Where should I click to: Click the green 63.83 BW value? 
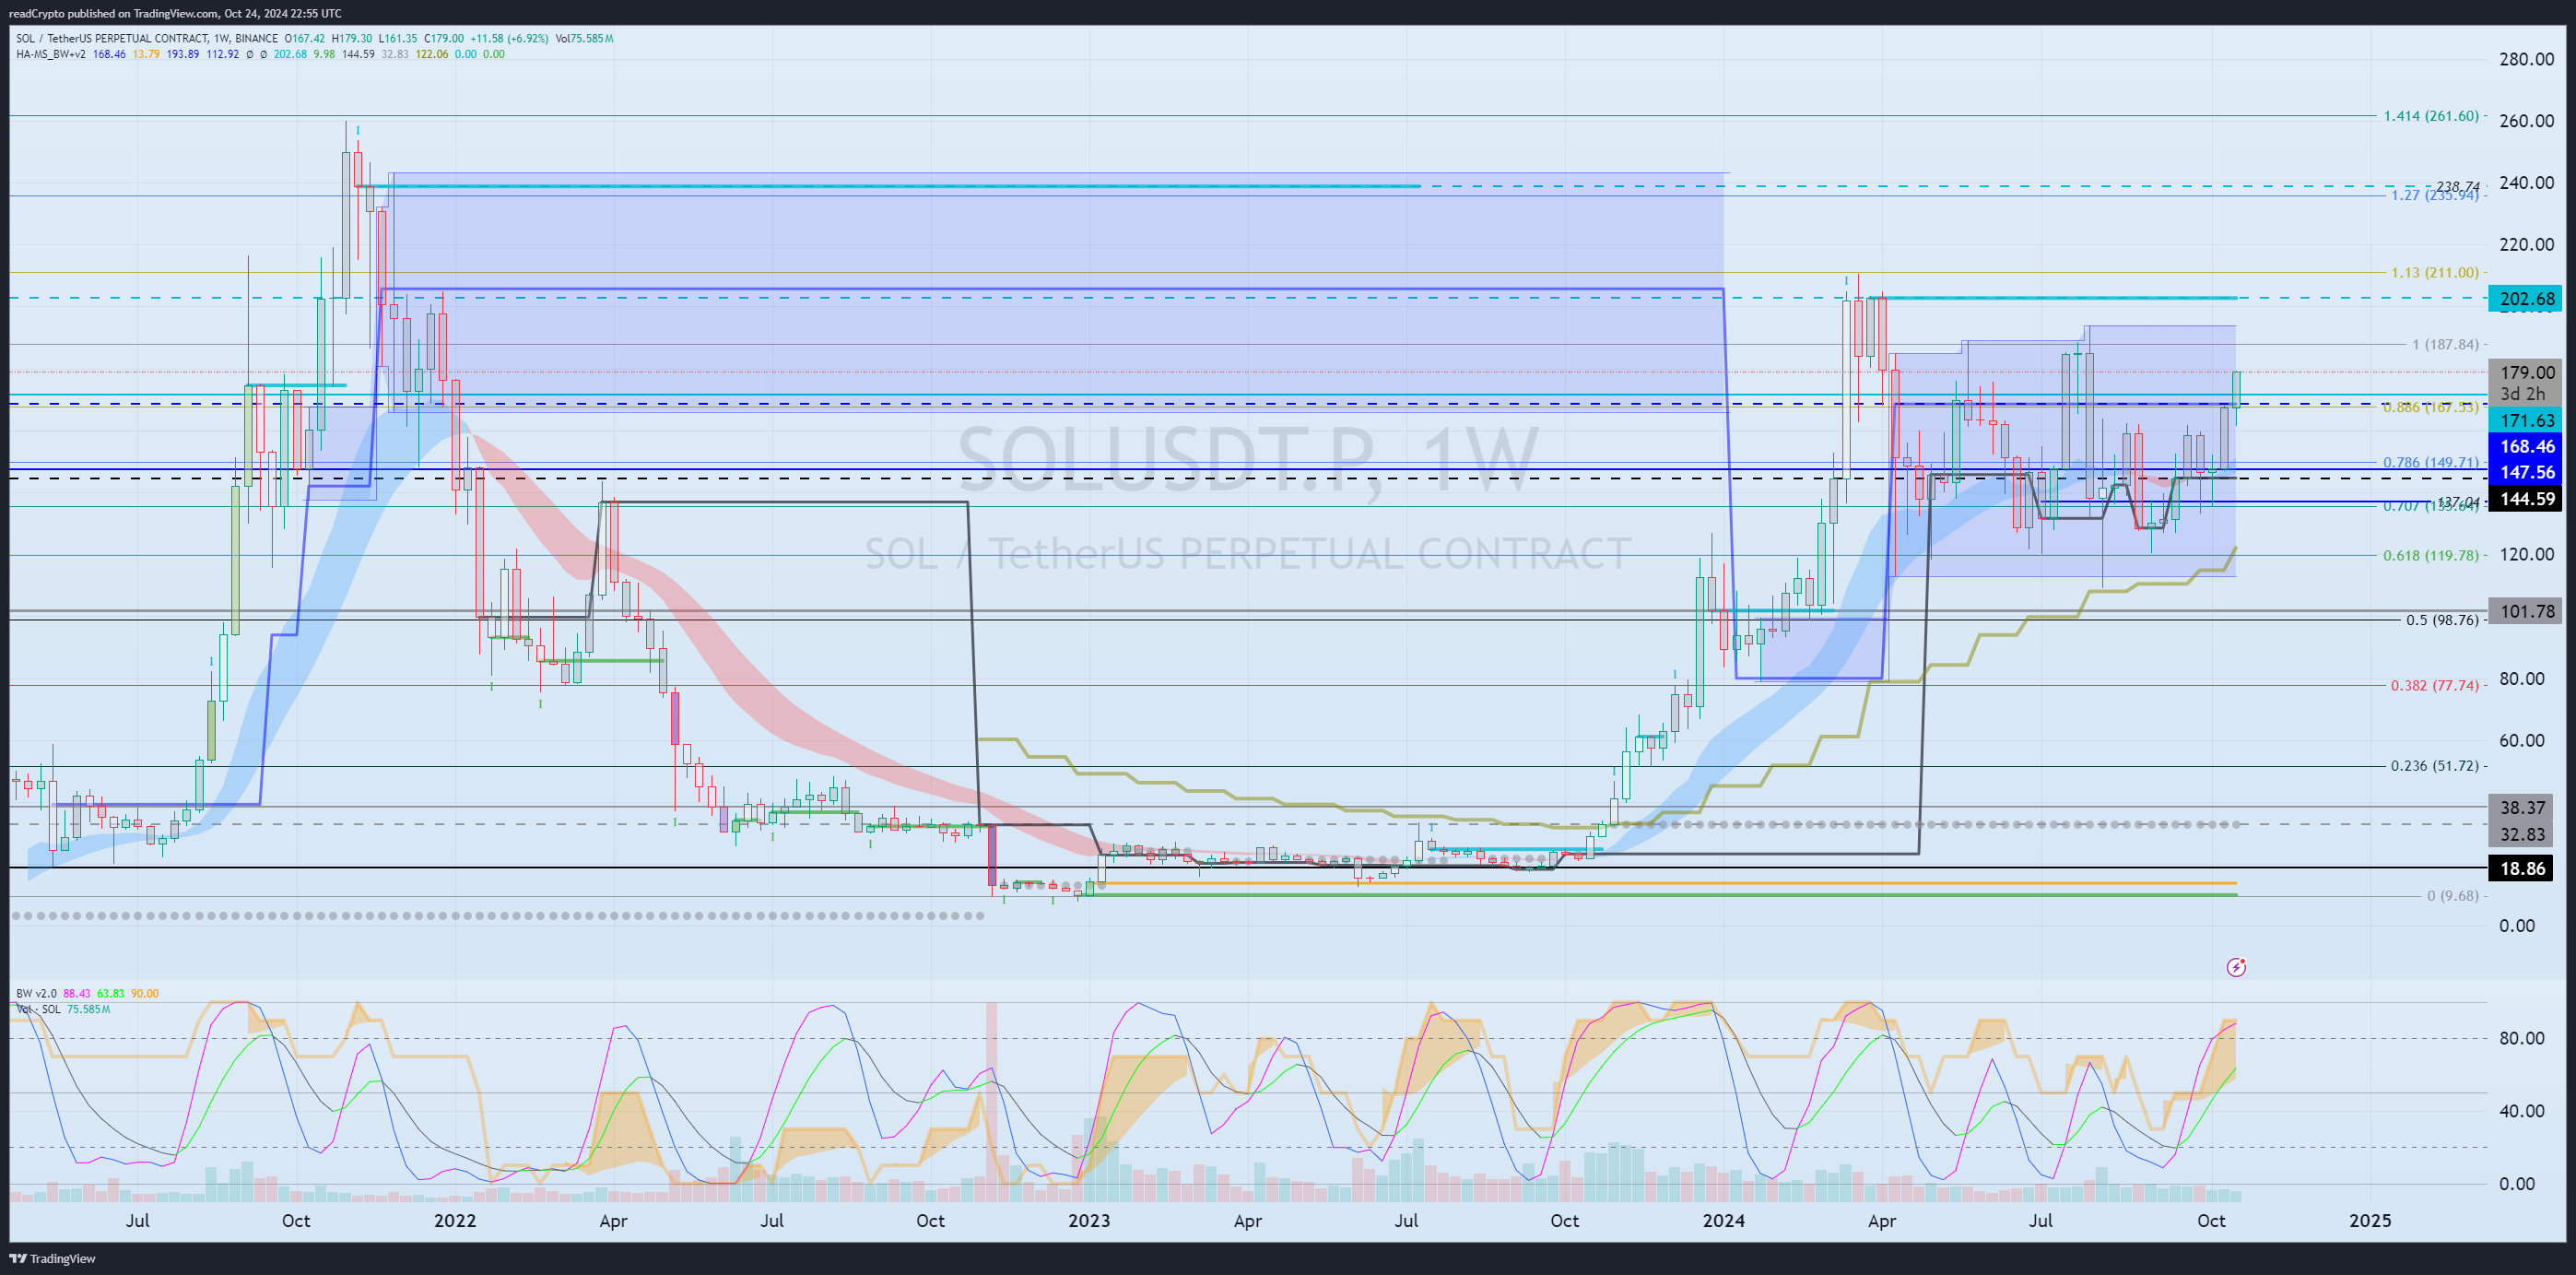(111, 994)
